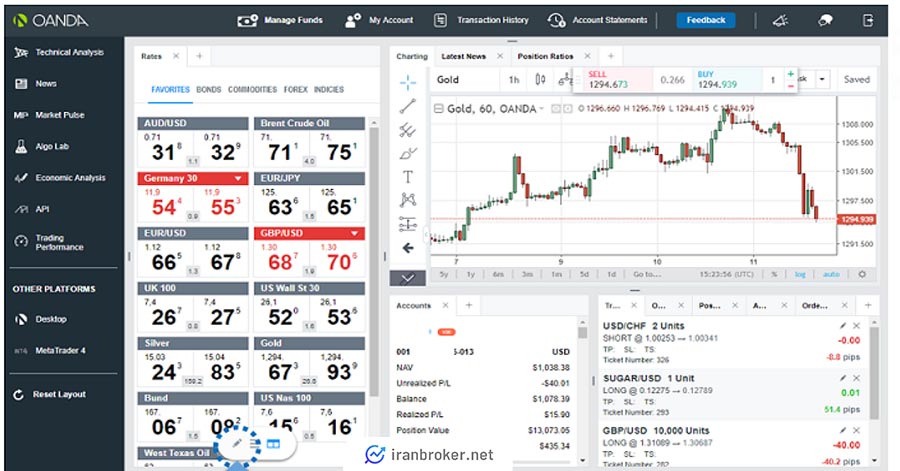Click the Feedback button
The image size is (900, 471).
point(705,20)
